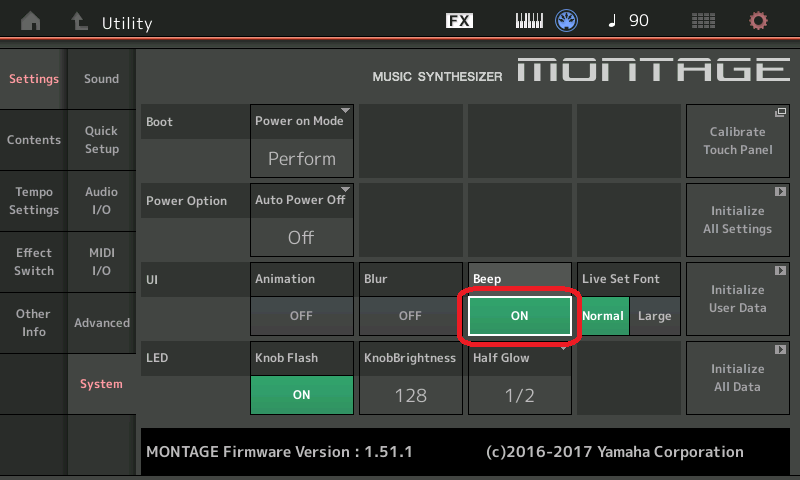
Task: Adjust the KnobBrightness value field 128
Action: pos(410,395)
